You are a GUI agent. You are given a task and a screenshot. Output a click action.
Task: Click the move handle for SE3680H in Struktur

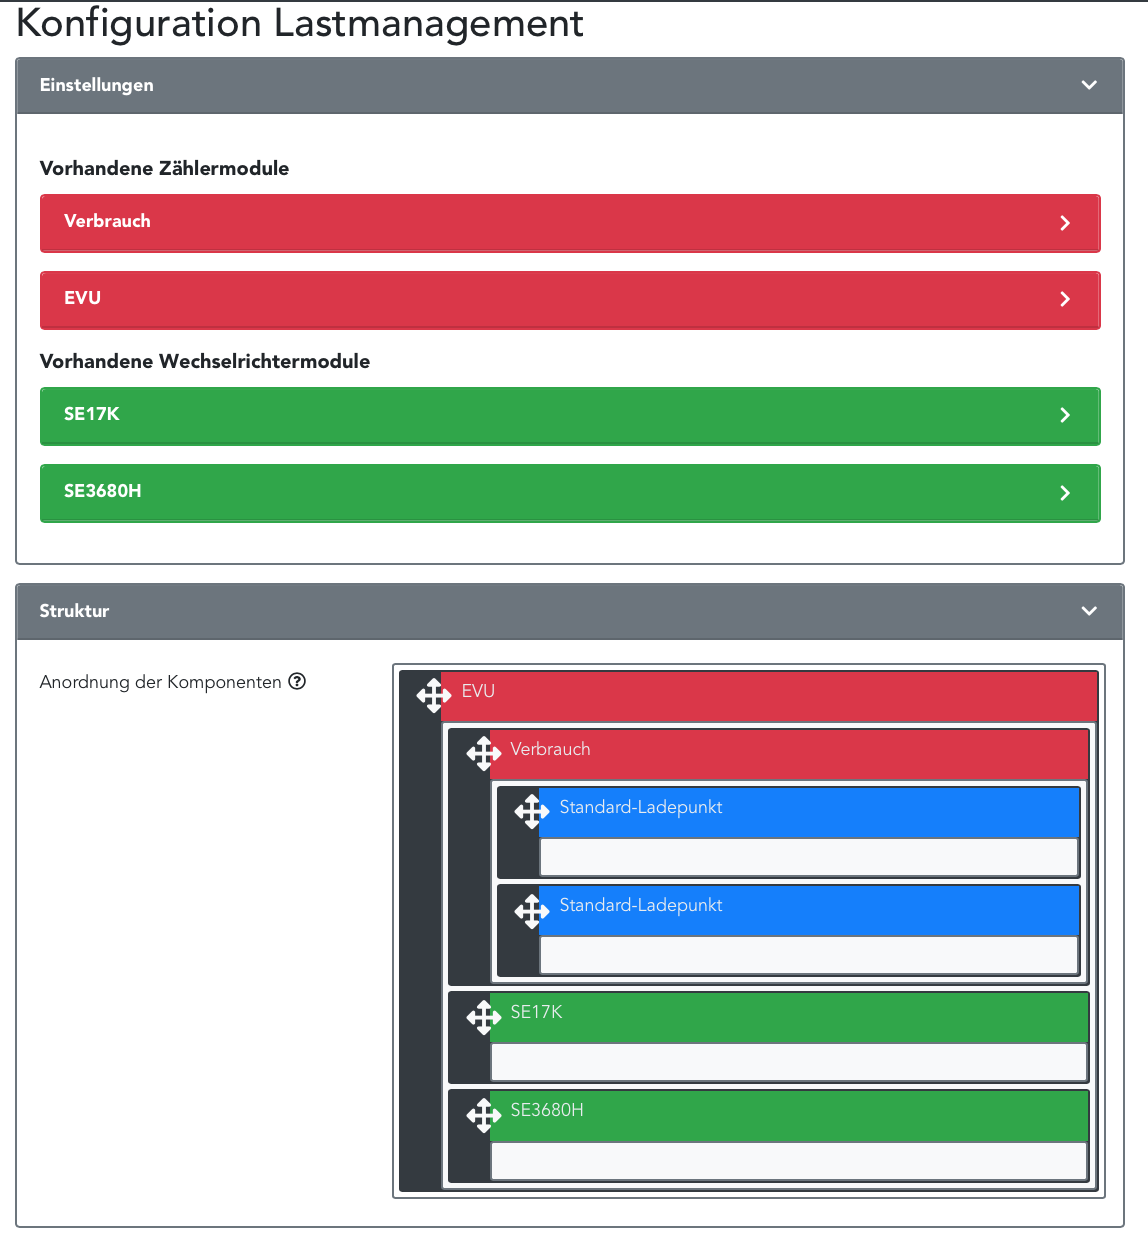pyautogui.click(x=483, y=1114)
